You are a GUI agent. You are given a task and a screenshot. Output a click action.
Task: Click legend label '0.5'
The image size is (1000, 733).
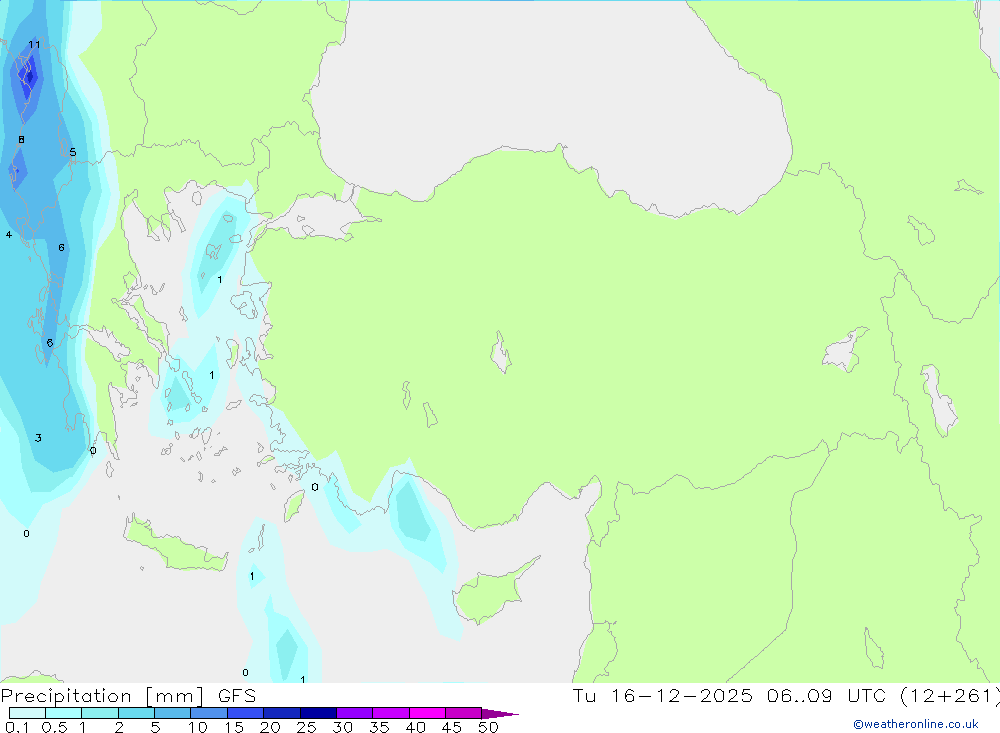click(54, 727)
